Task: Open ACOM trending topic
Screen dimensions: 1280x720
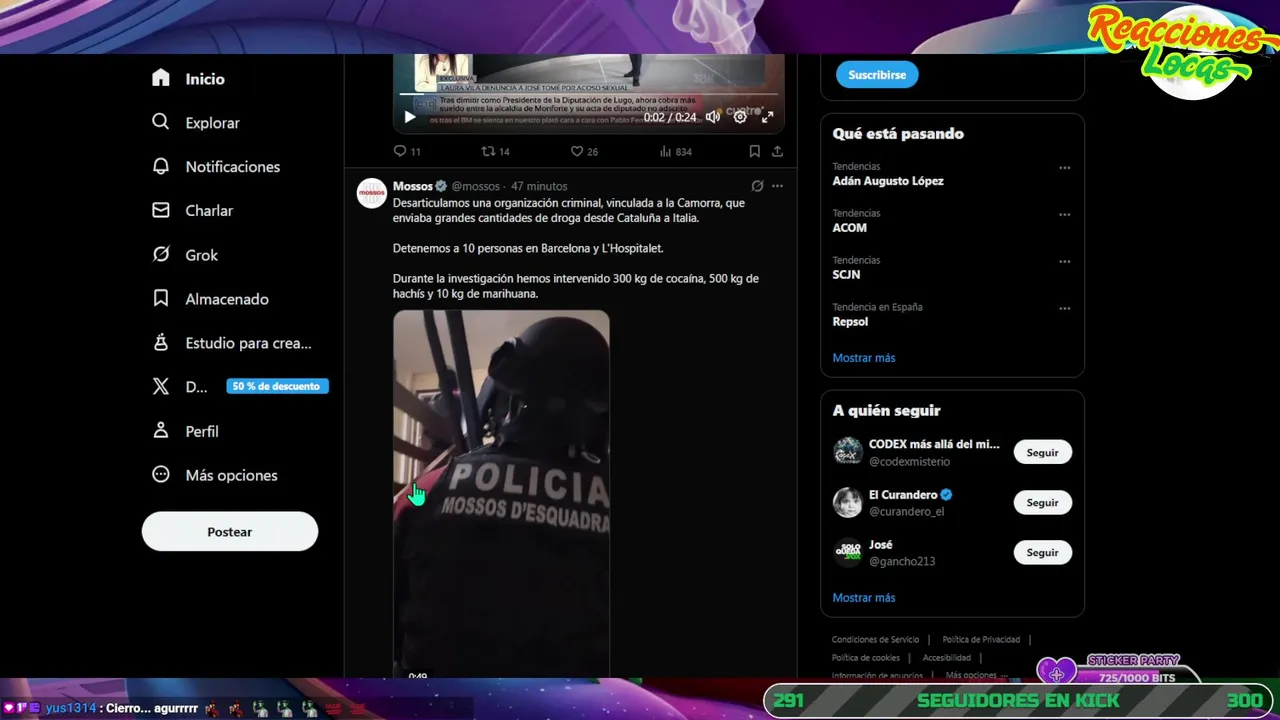Action: (850, 228)
